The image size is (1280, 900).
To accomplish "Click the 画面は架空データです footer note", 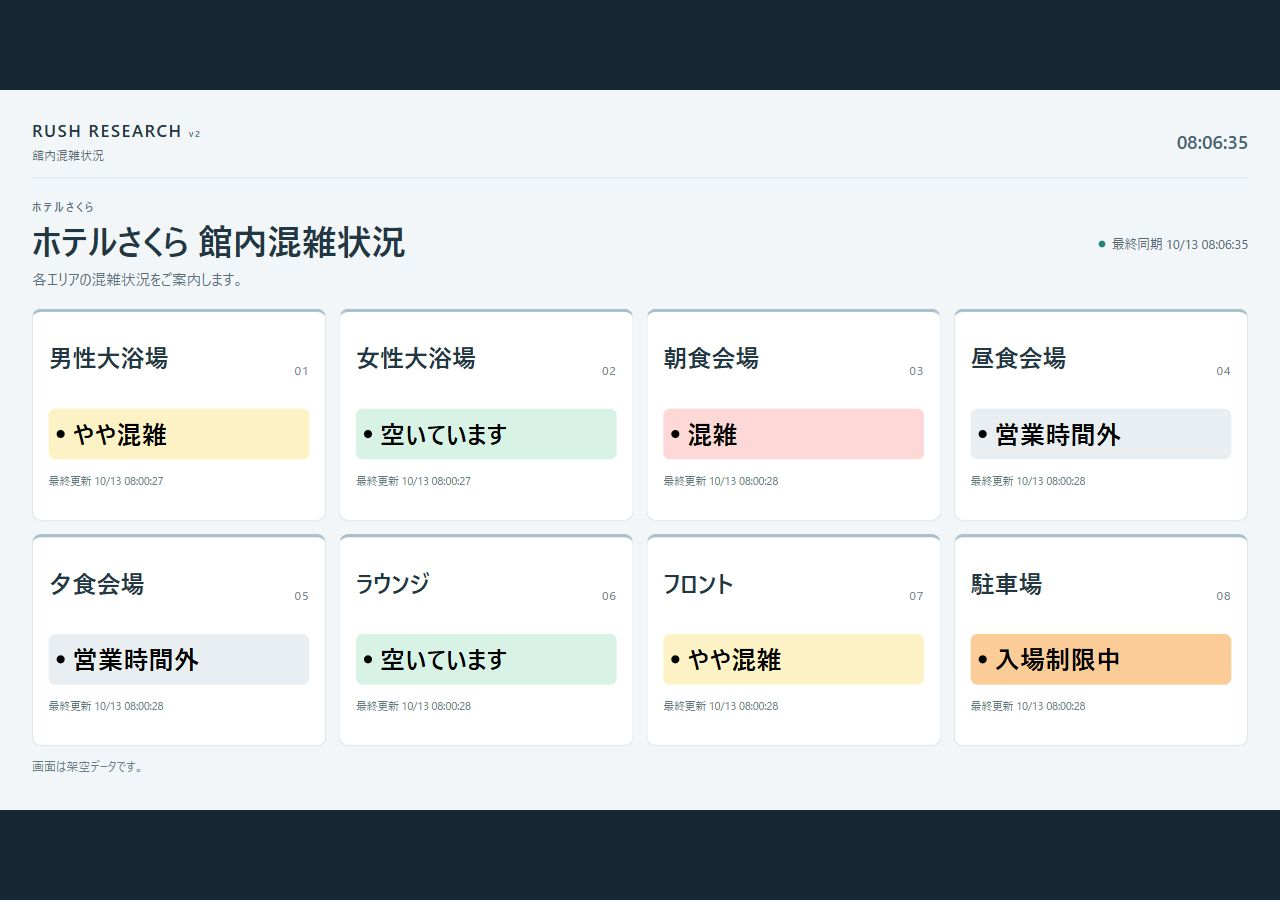I will coord(88,767).
